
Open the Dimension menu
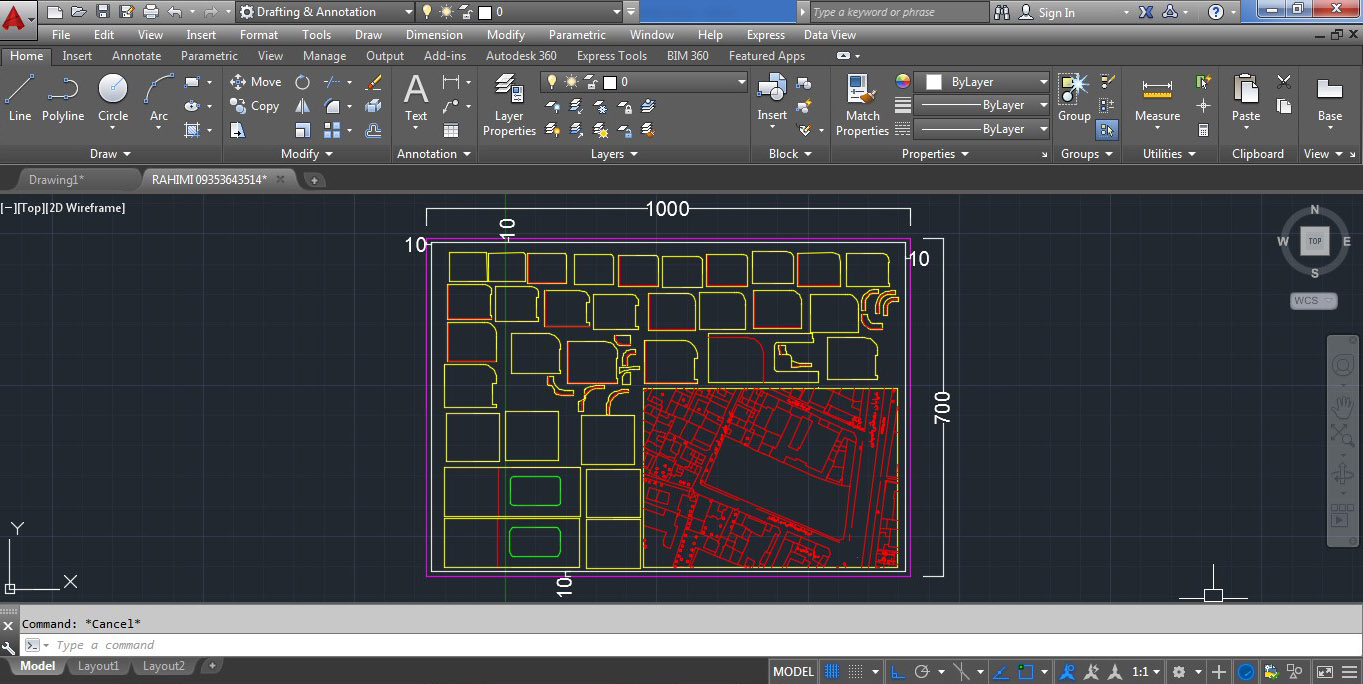click(x=434, y=35)
